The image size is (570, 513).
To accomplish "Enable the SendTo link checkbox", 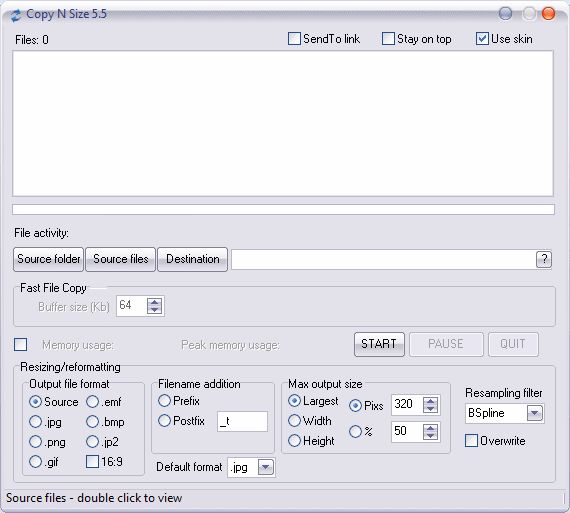I will click(294, 39).
